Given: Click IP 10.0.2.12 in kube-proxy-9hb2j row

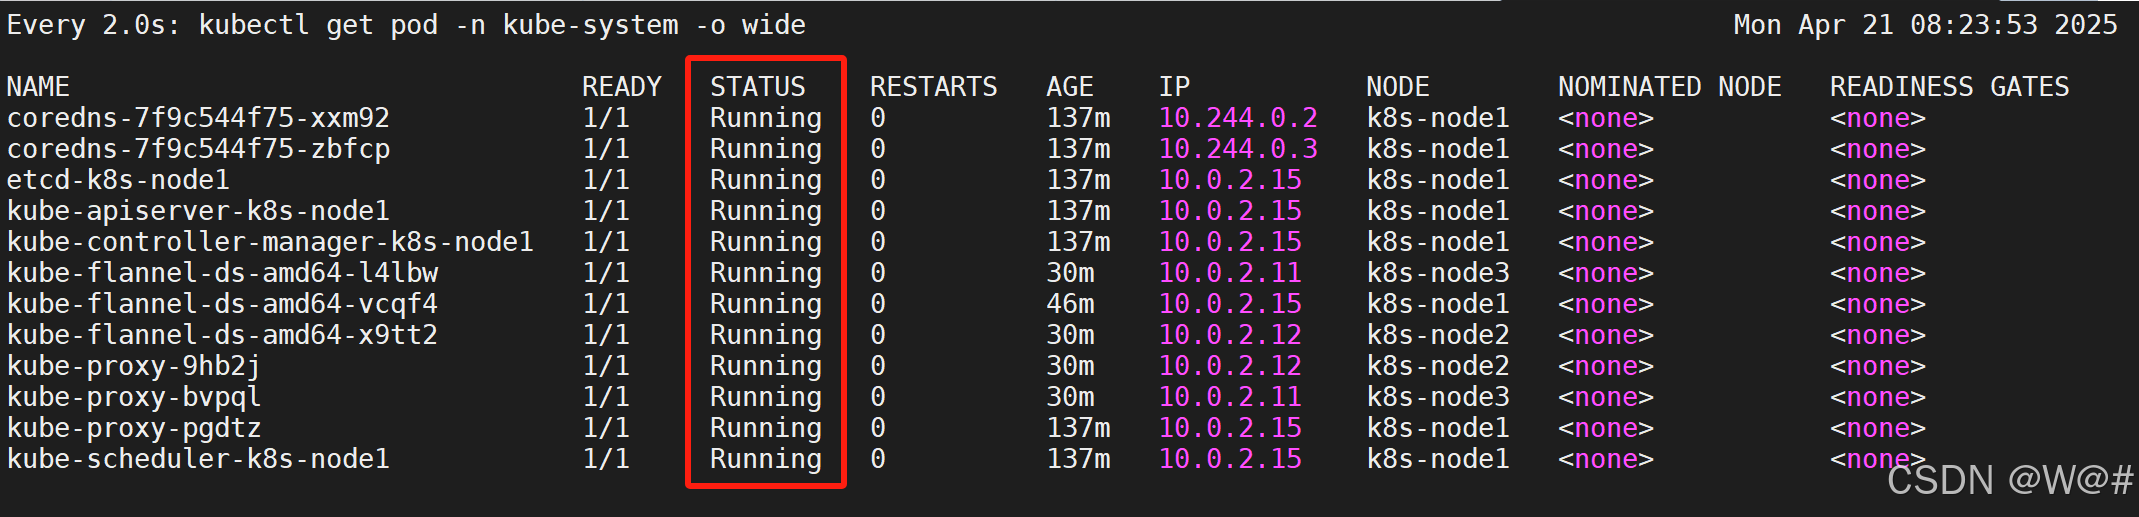Looking at the screenshot, I should point(1230,366).
